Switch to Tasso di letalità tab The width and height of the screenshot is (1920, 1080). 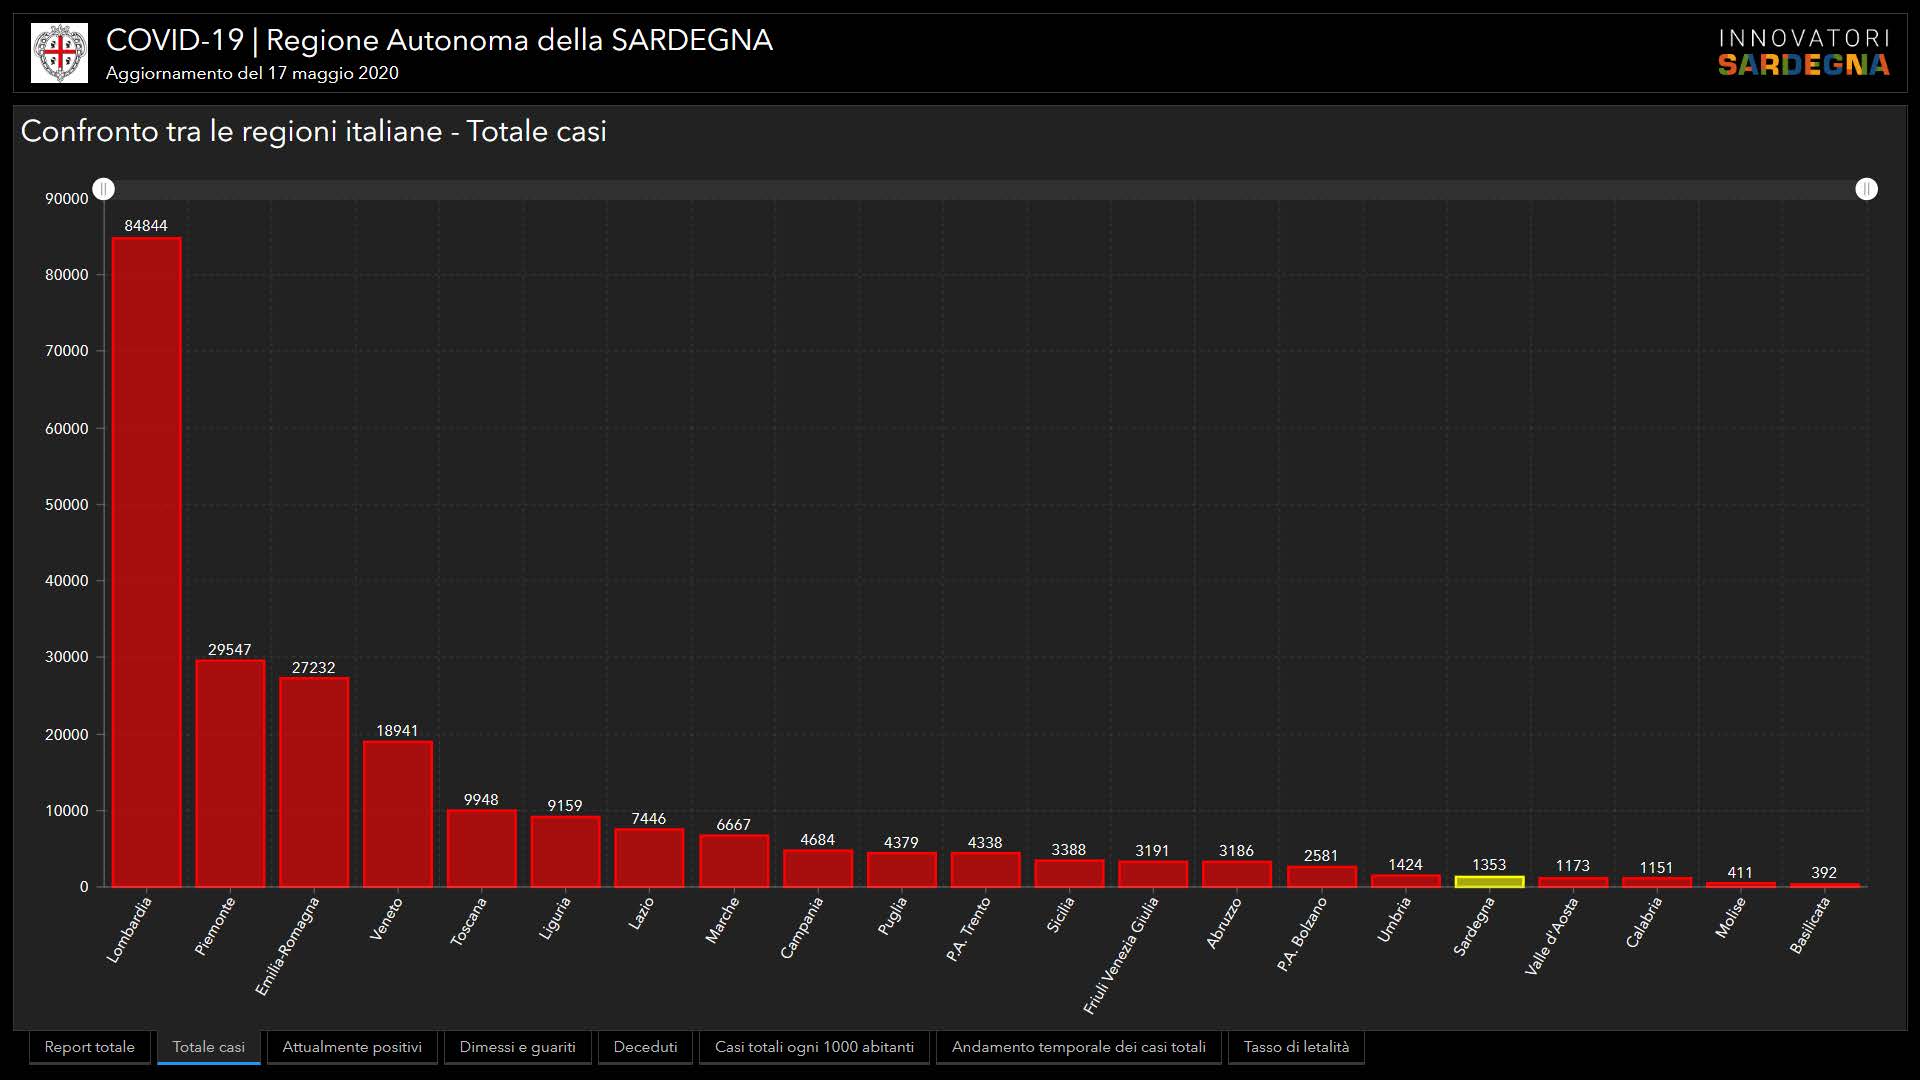pyautogui.click(x=1296, y=1047)
